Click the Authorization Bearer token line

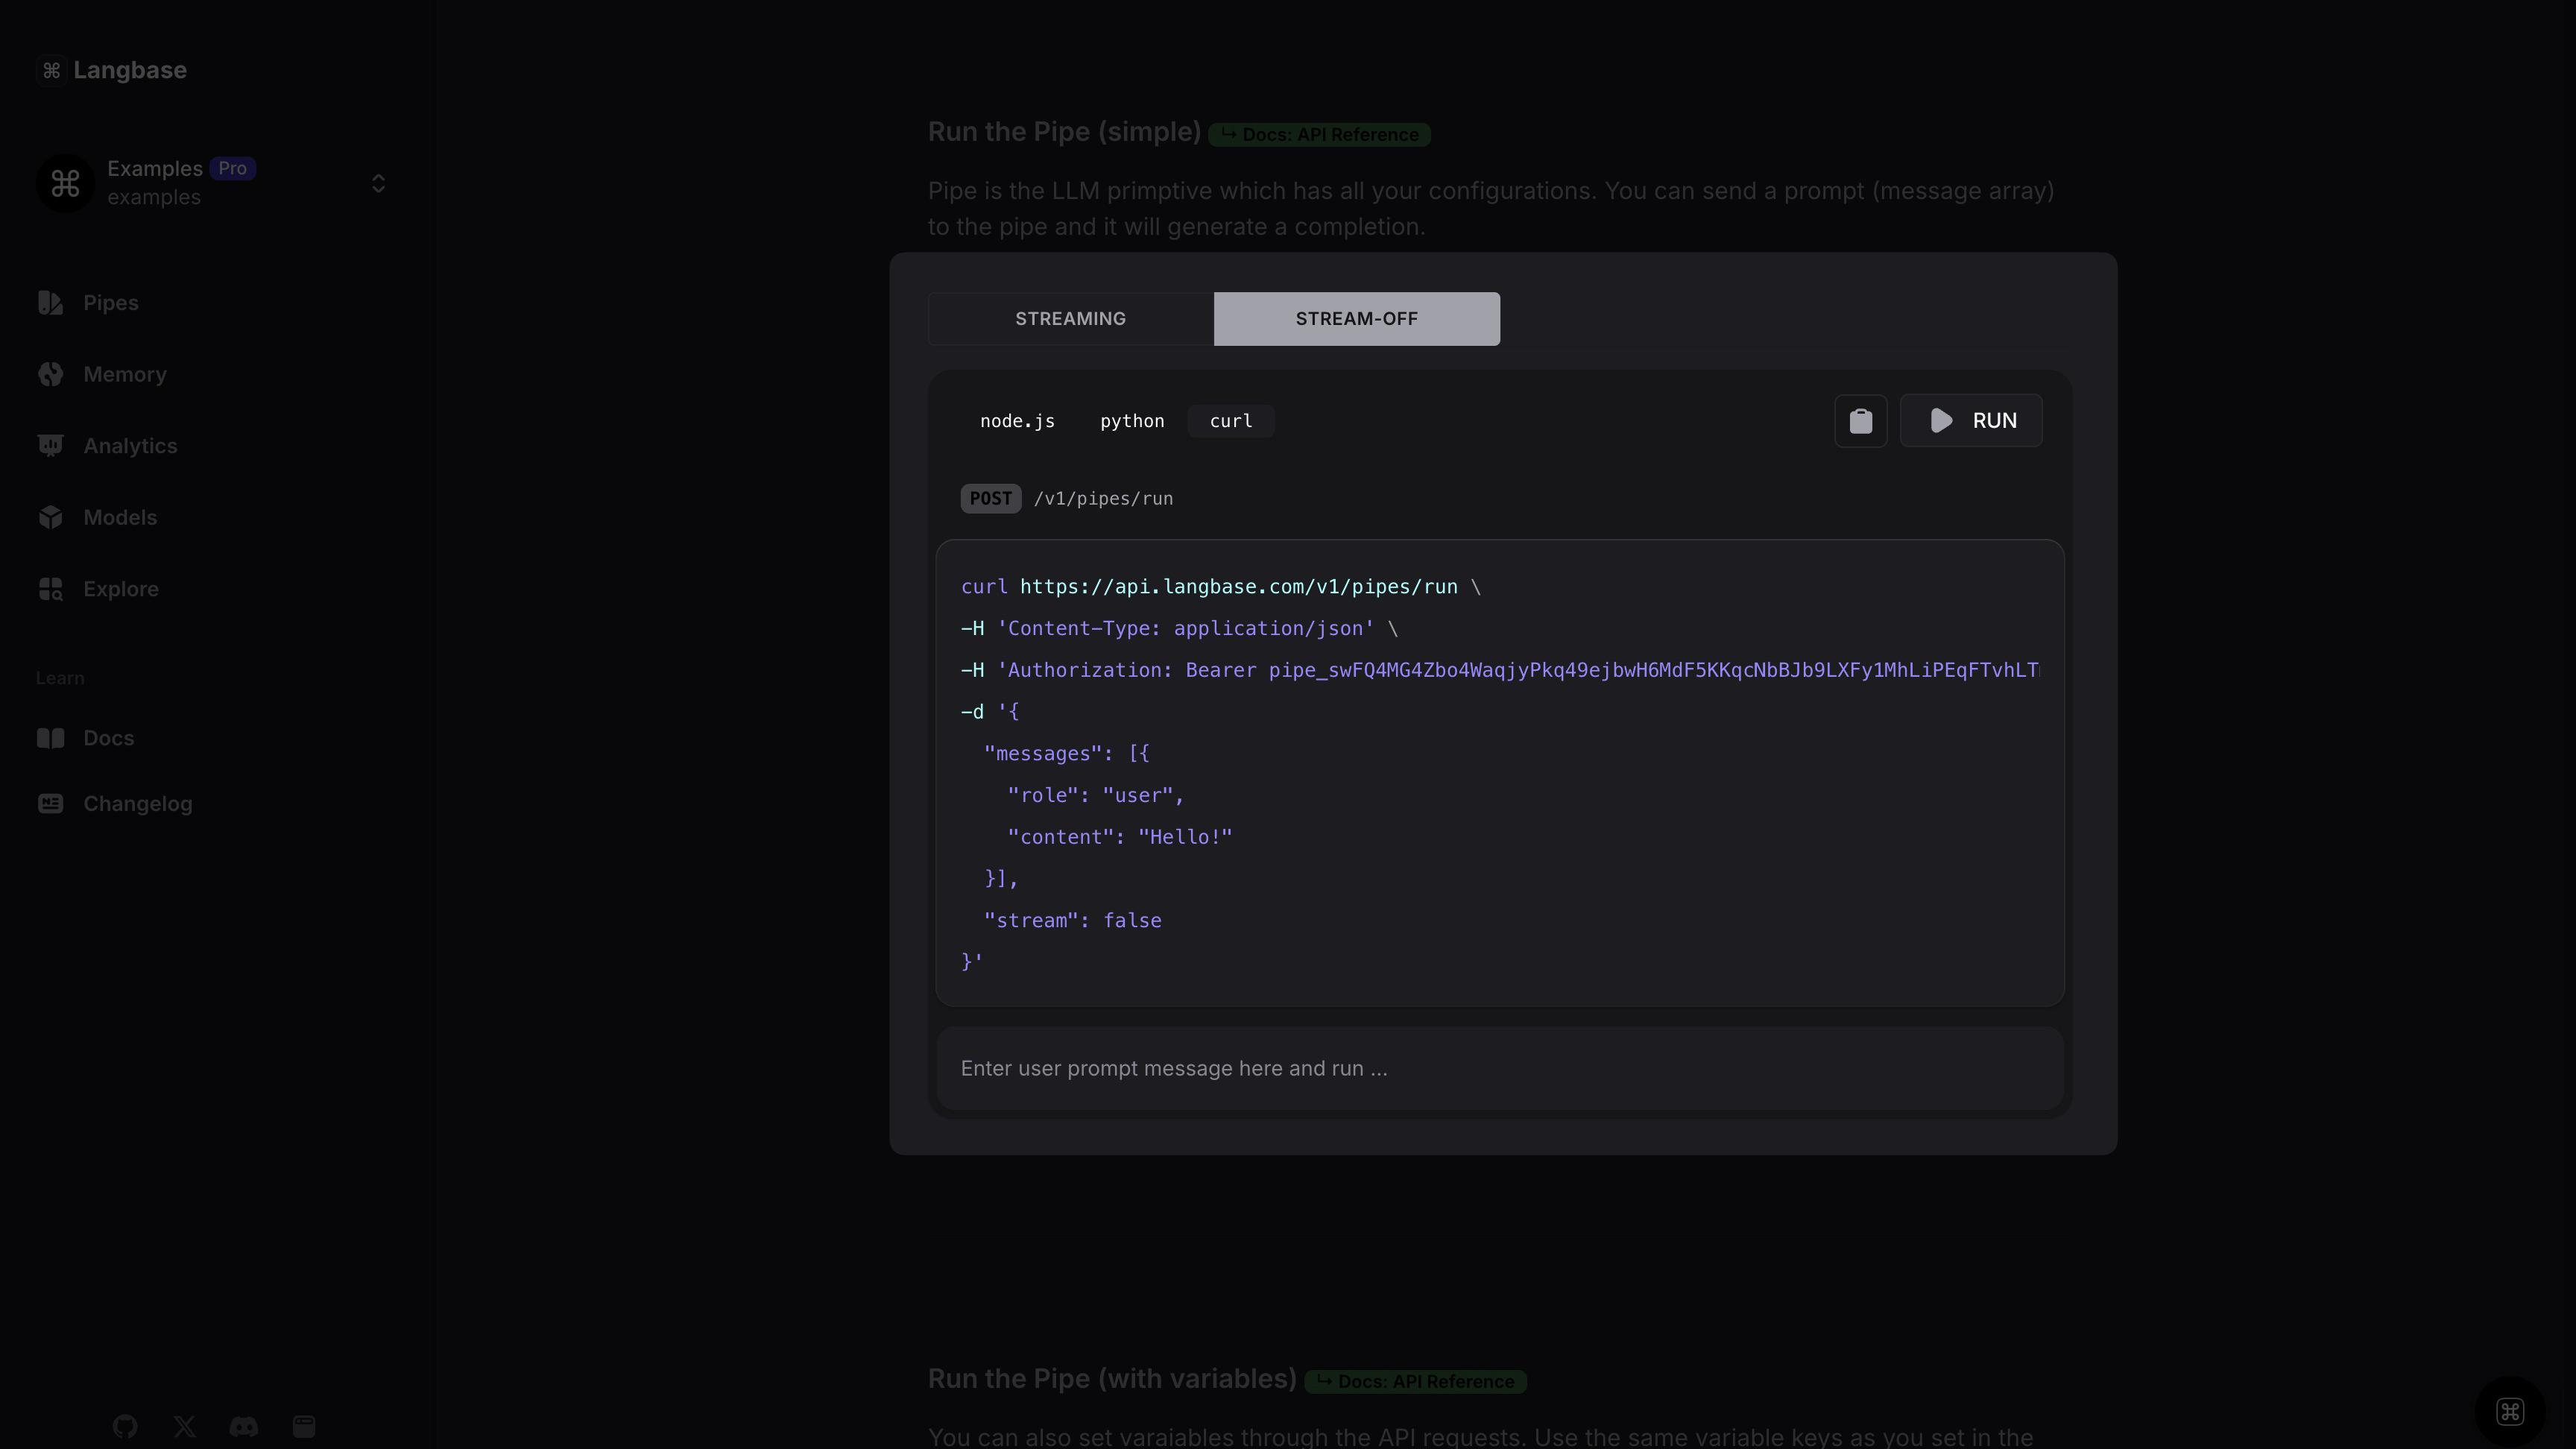[x=1500, y=670]
